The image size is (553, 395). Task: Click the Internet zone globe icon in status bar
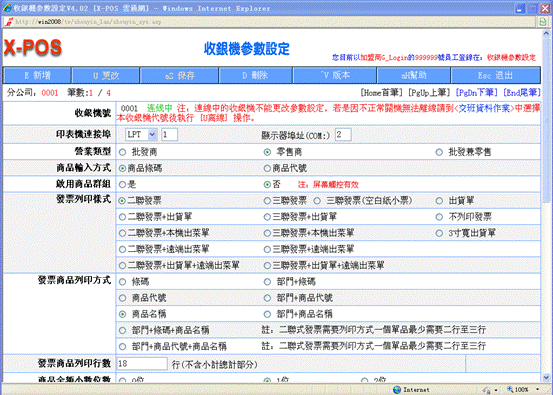point(397,390)
